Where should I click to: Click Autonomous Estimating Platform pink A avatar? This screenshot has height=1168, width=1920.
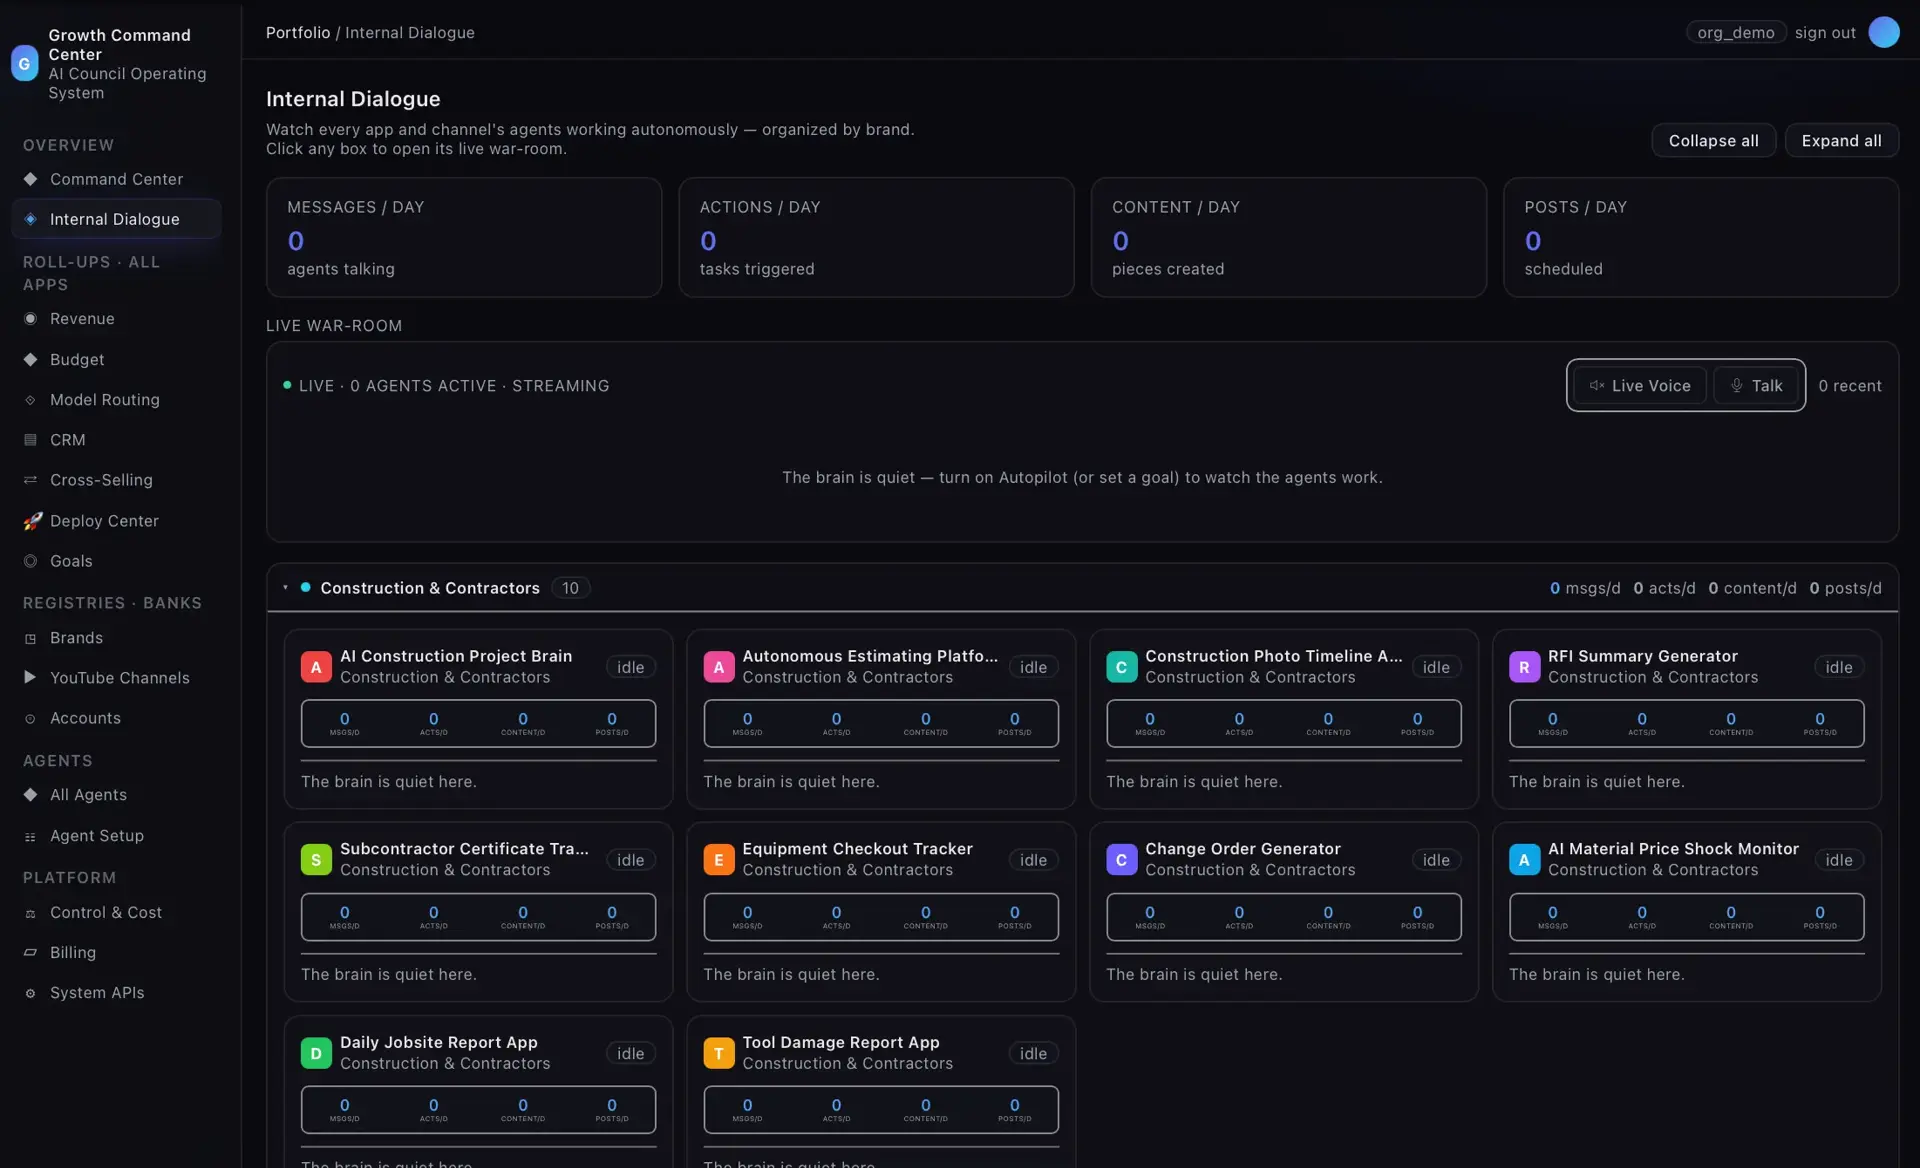coord(718,667)
